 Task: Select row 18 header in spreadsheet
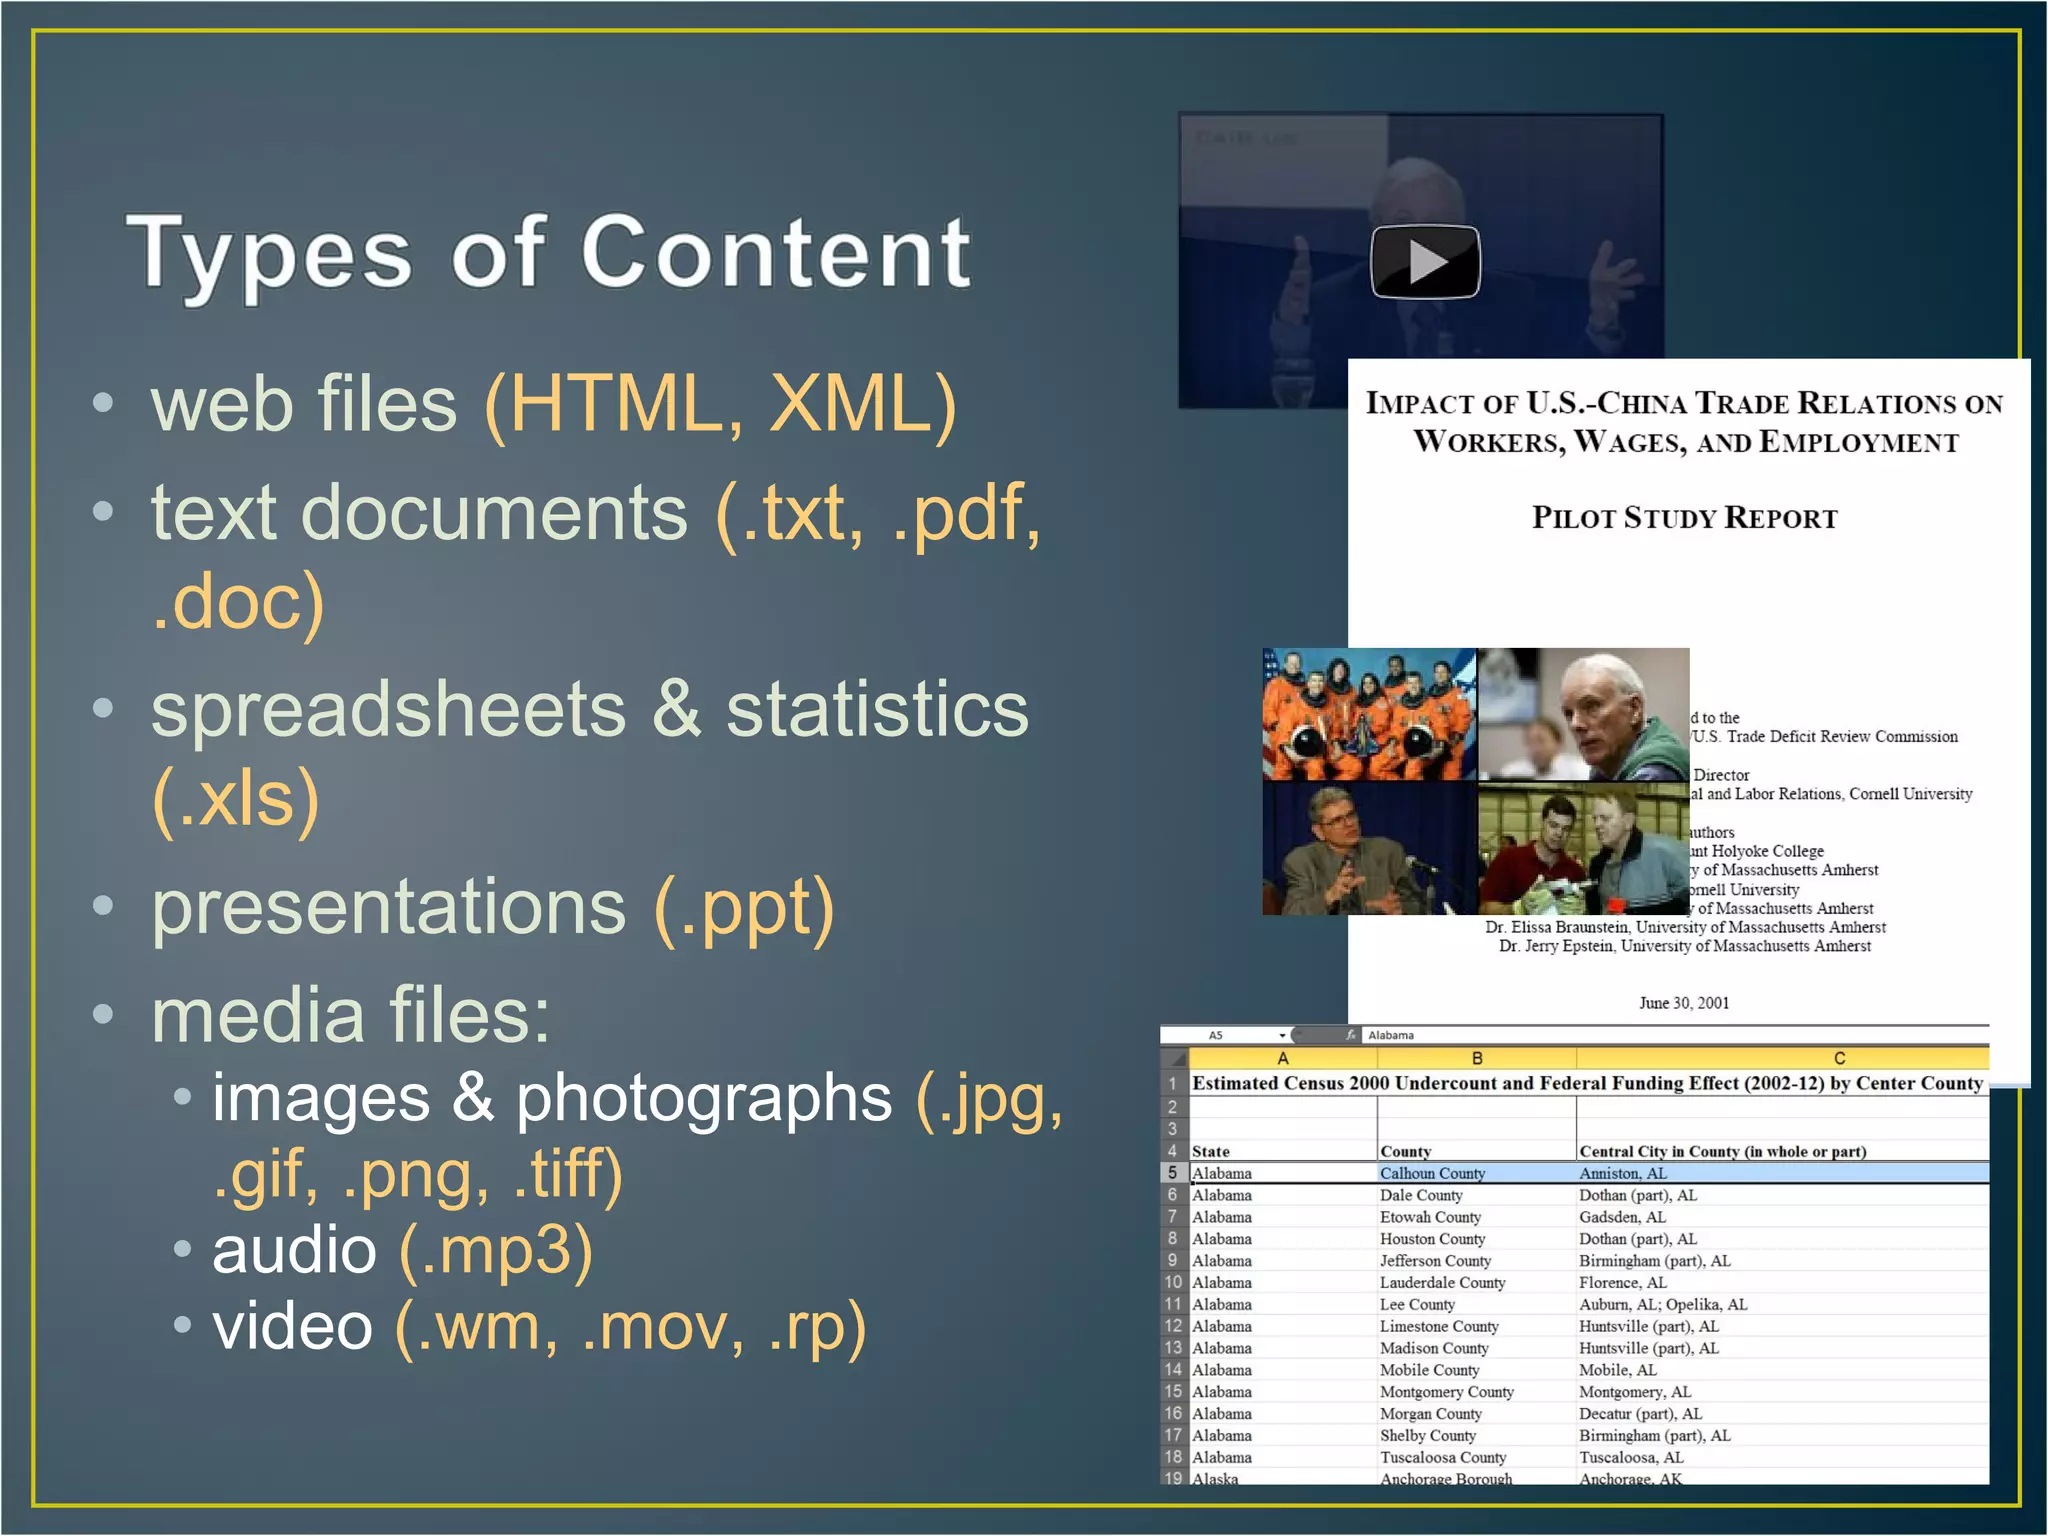[x=1174, y=1458]
